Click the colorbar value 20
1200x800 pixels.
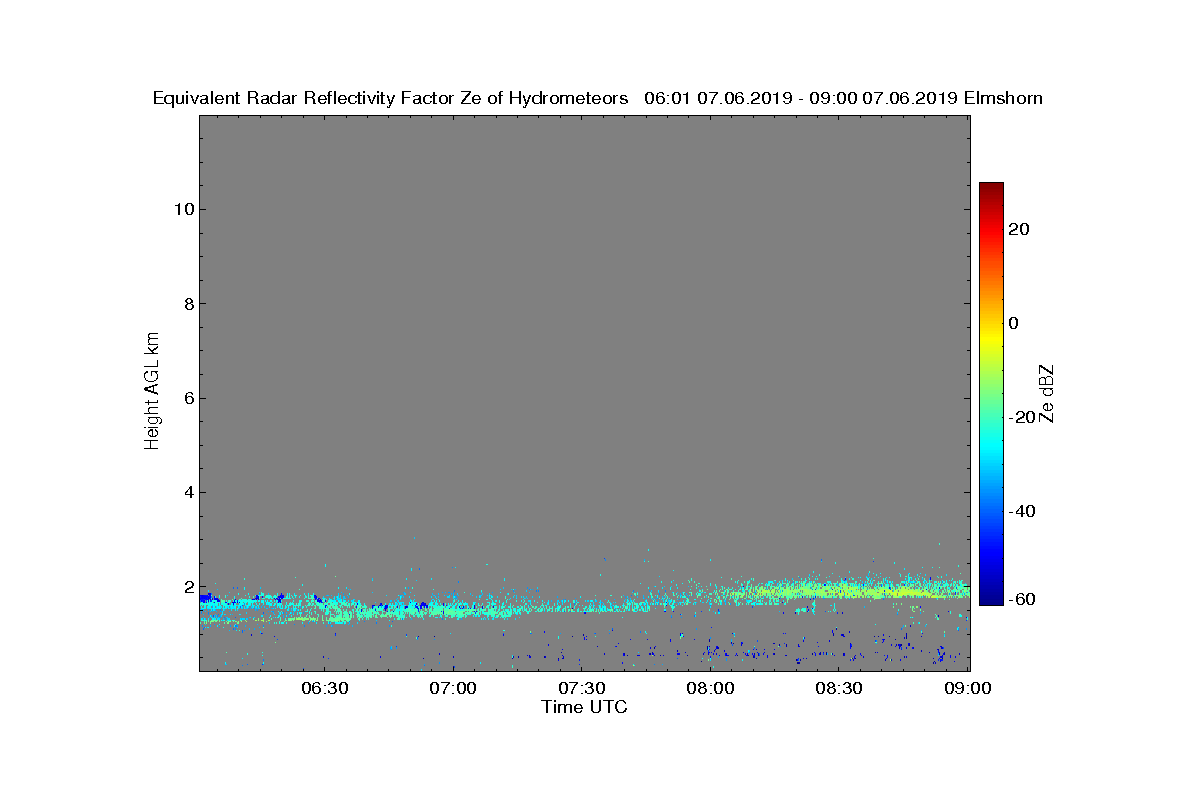pyautogui.click(x=1019, y=229)
